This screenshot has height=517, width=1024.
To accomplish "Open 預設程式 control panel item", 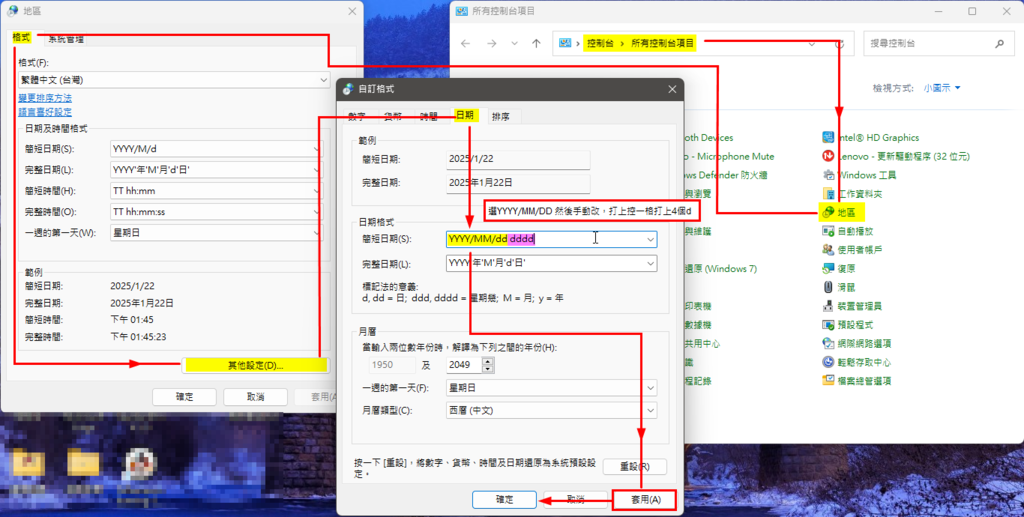I will click(848, 324).
